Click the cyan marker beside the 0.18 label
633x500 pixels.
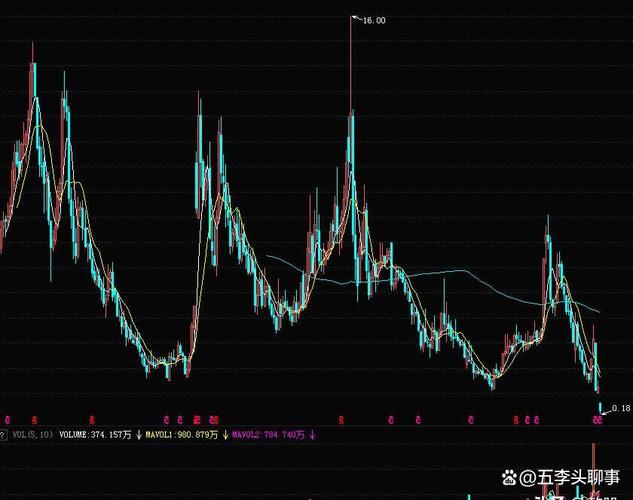[x=601, y=406]
